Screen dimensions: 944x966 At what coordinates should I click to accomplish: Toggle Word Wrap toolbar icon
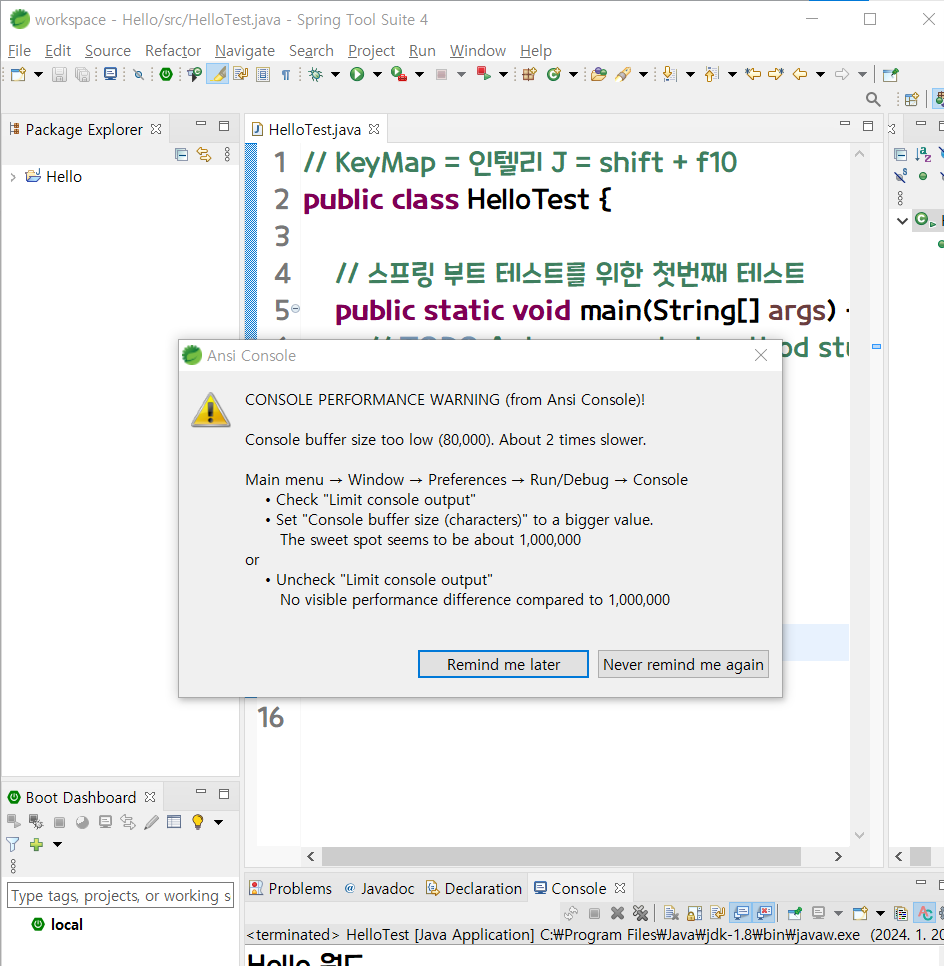tap(240, 75)
